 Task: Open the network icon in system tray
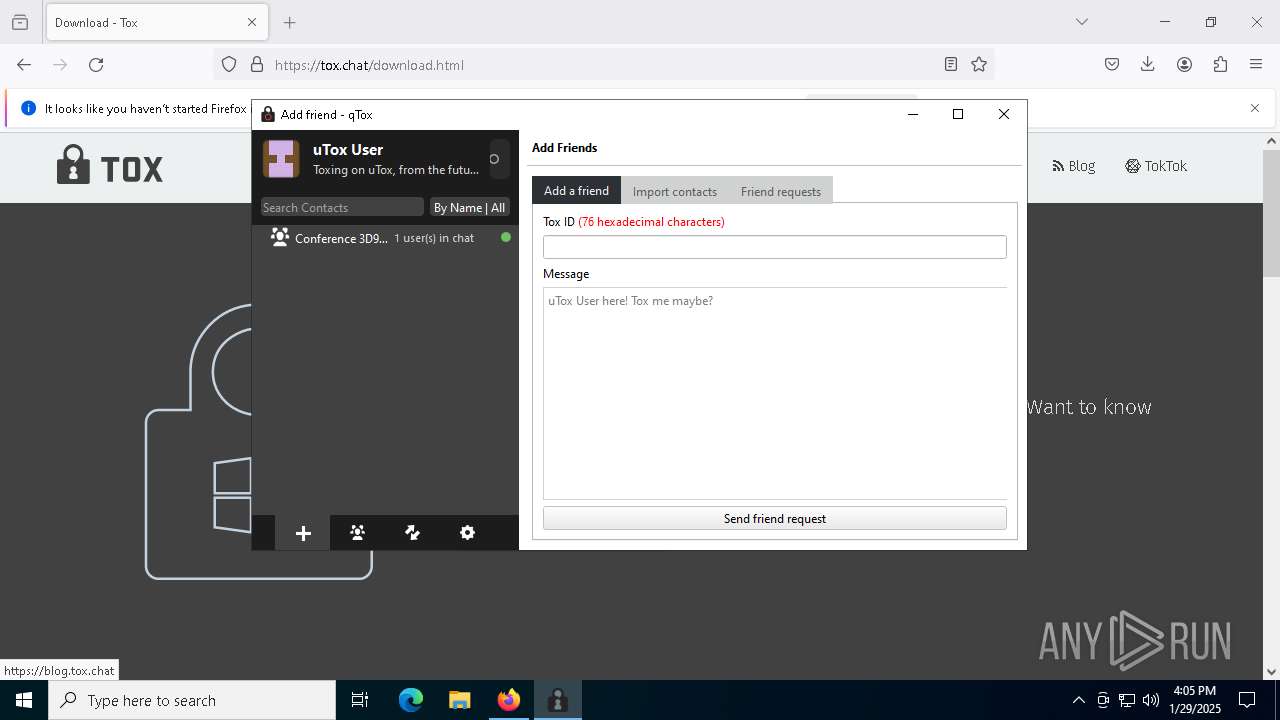1127,700
